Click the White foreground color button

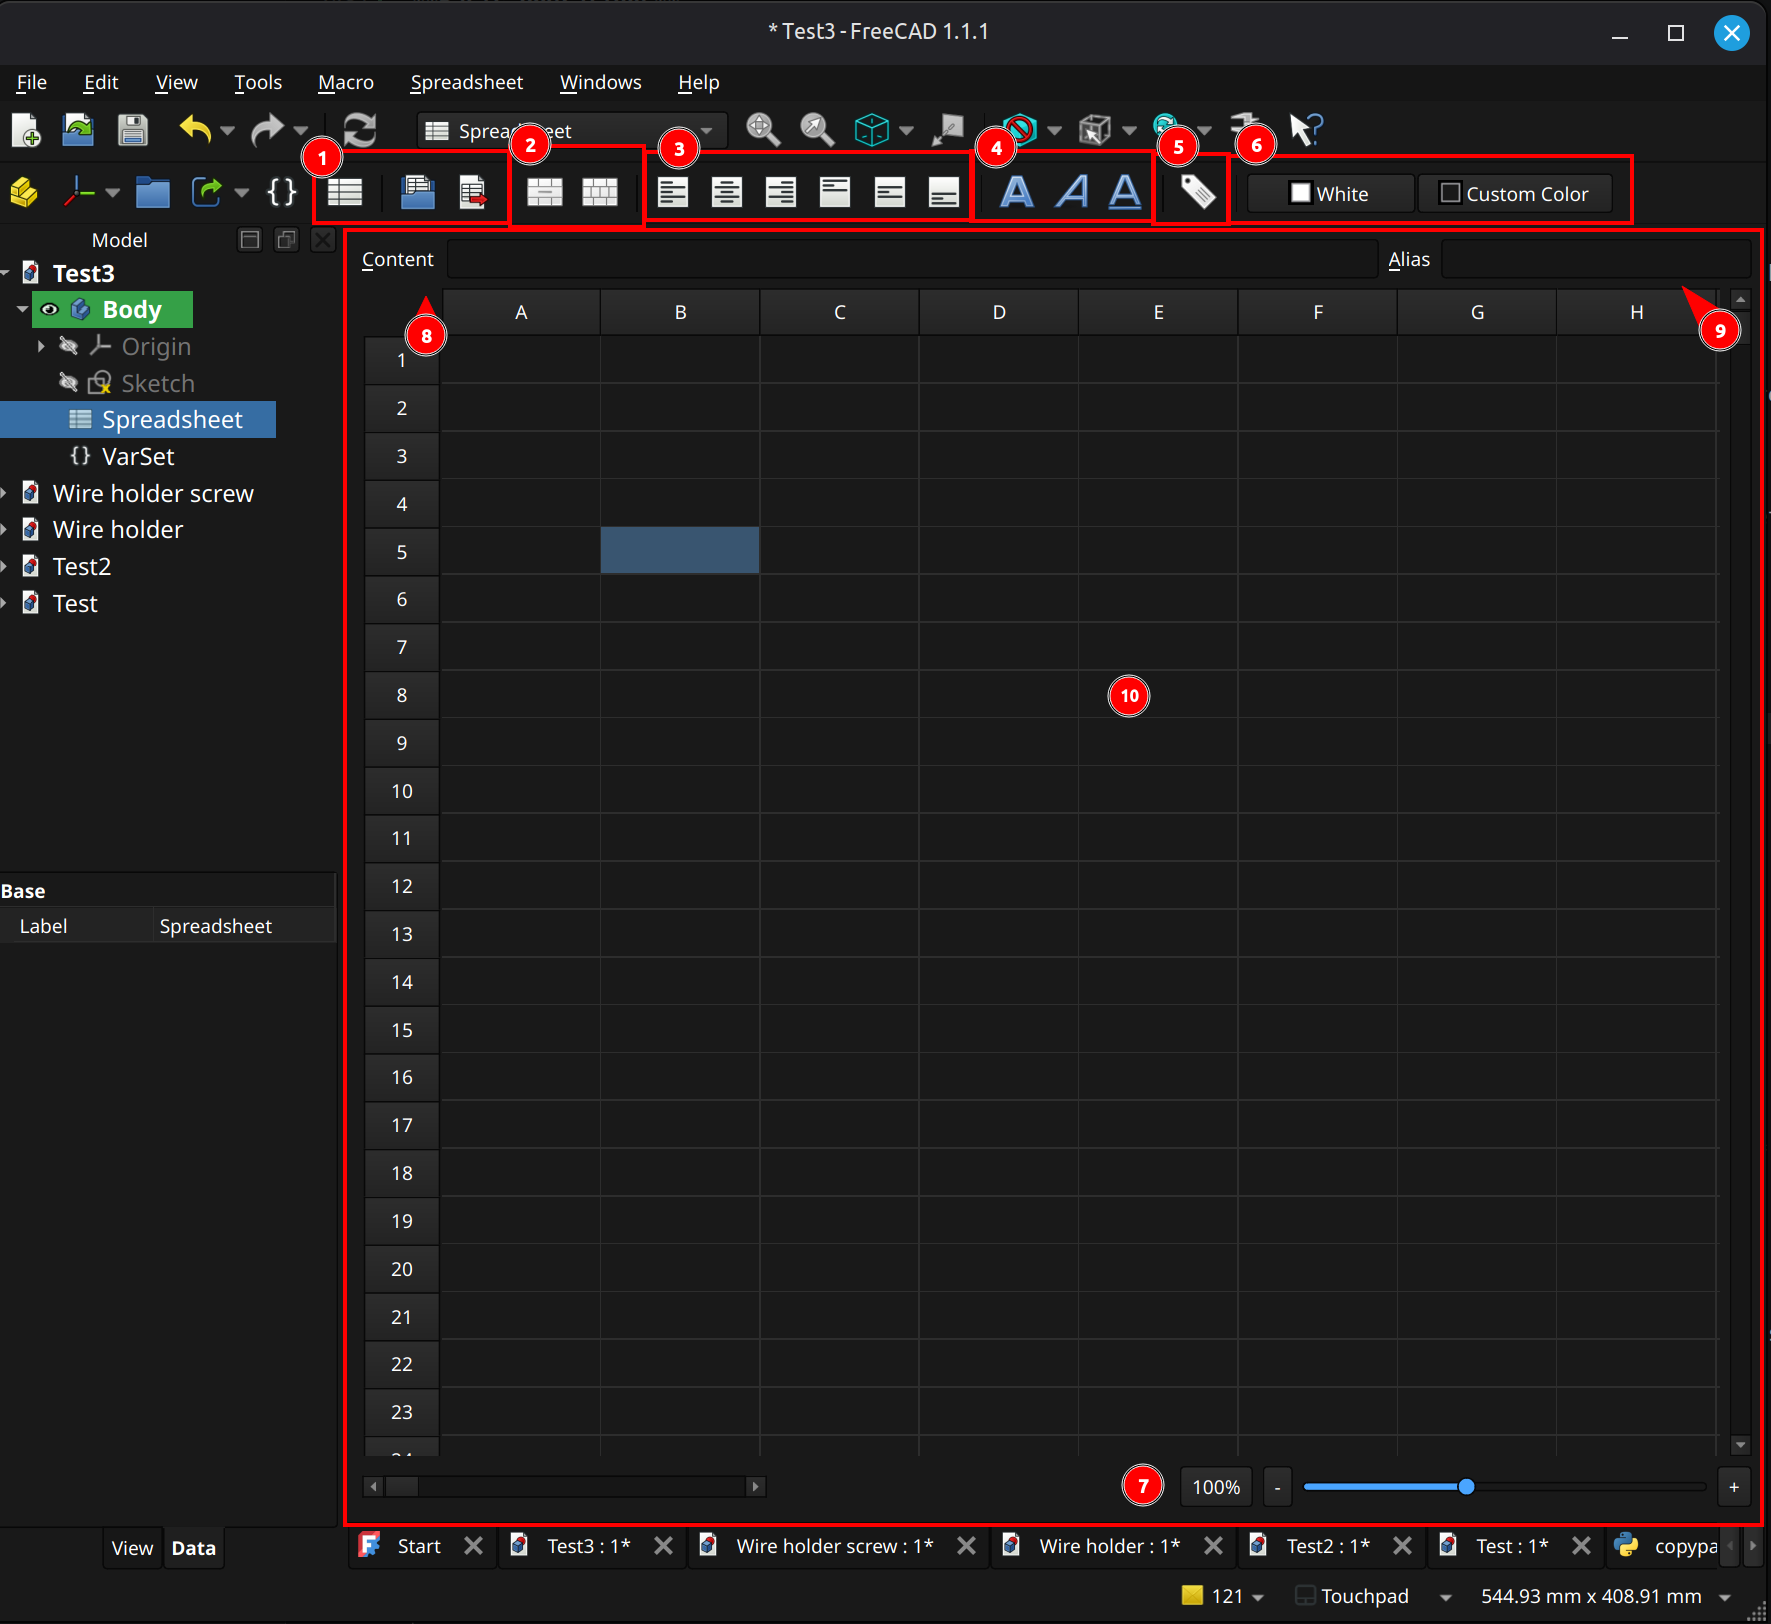pyautogui.click(x=1330, y=193)
